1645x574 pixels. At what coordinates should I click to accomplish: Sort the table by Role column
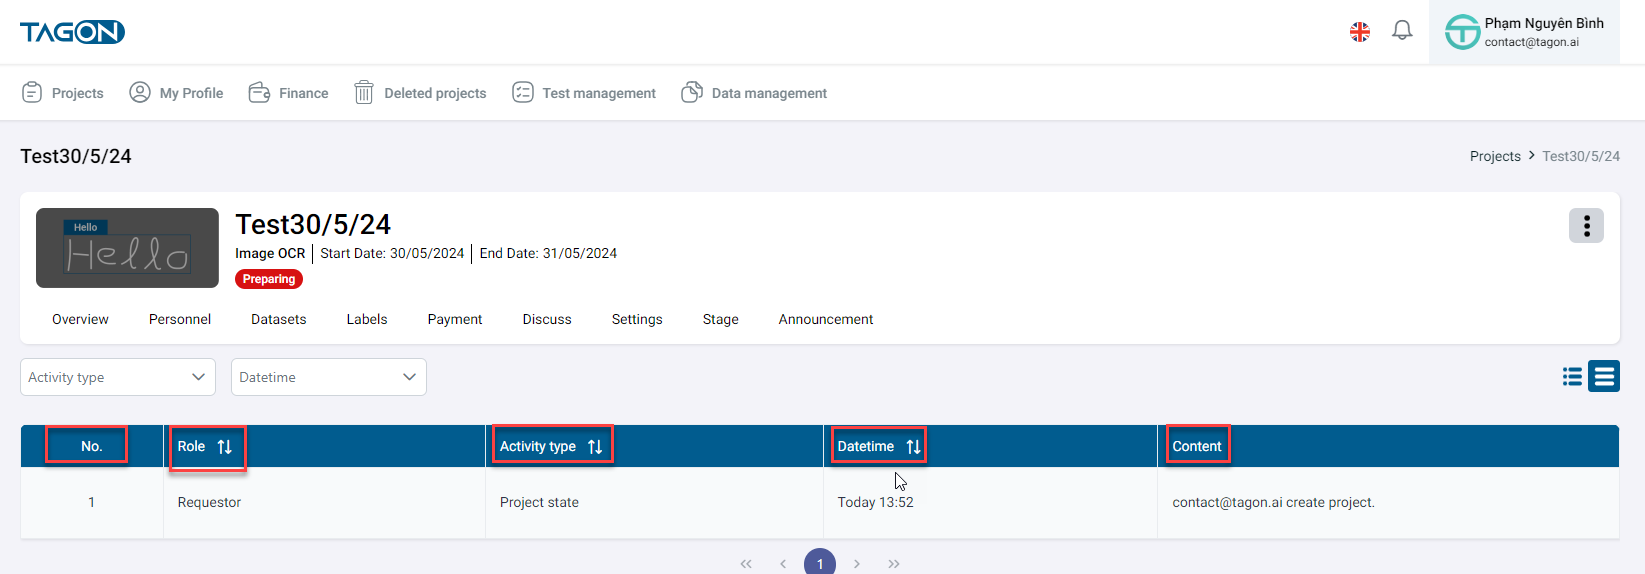(224, 447)
